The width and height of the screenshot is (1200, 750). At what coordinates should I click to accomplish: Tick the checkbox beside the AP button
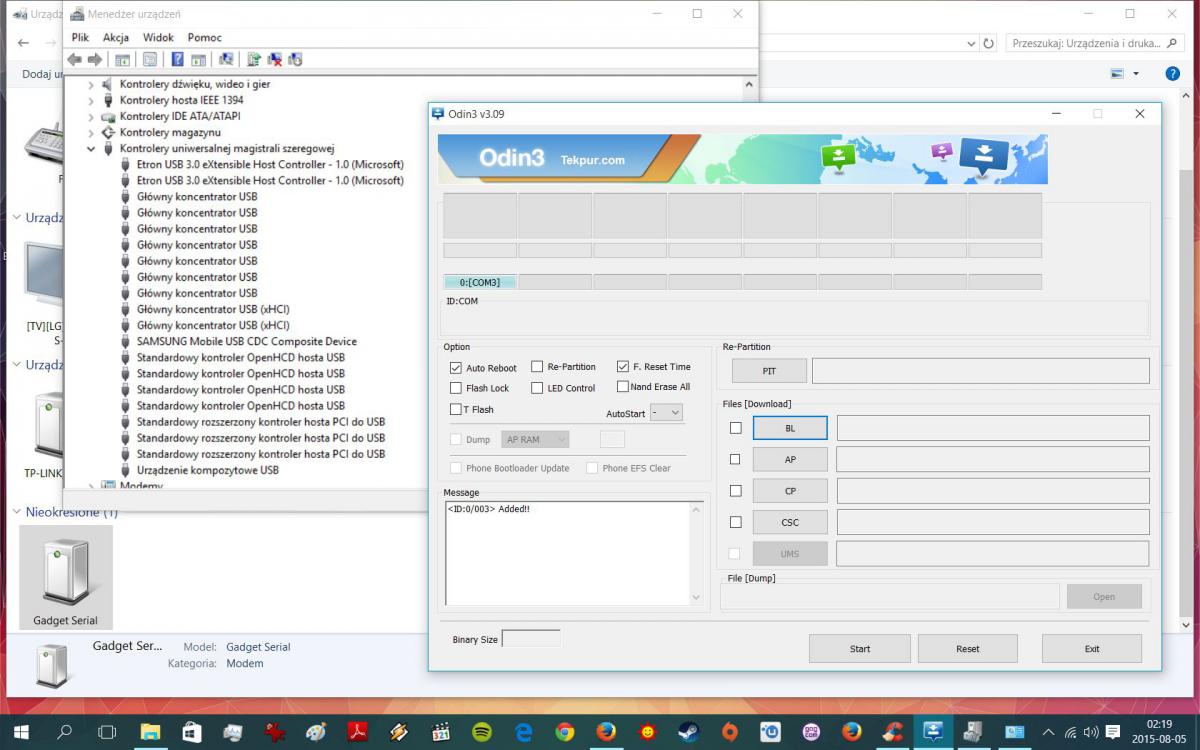[735, 459]
